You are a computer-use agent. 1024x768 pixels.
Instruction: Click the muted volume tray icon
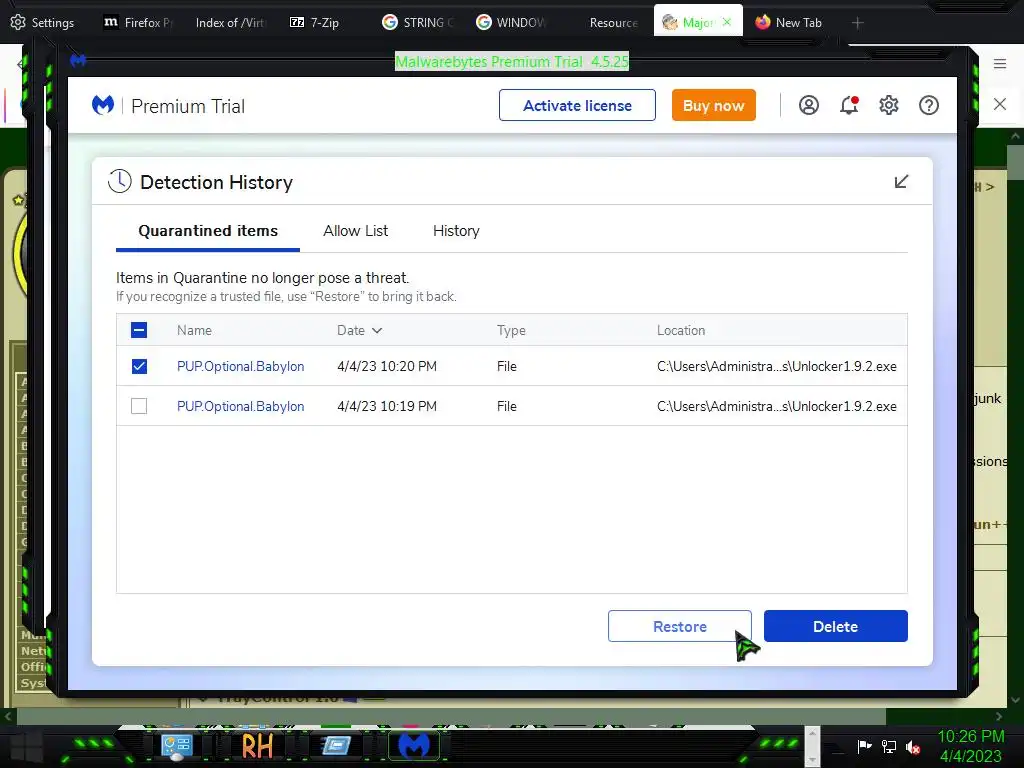point(913,747)
